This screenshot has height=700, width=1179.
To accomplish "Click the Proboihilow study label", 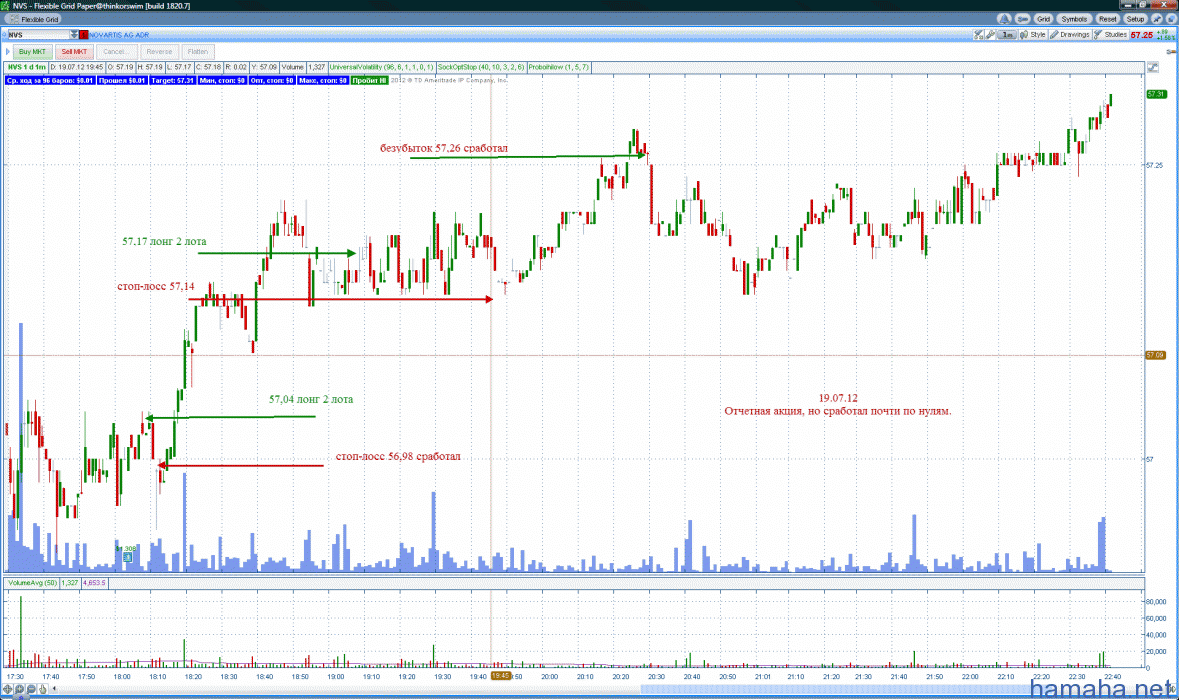I will 559,67.
